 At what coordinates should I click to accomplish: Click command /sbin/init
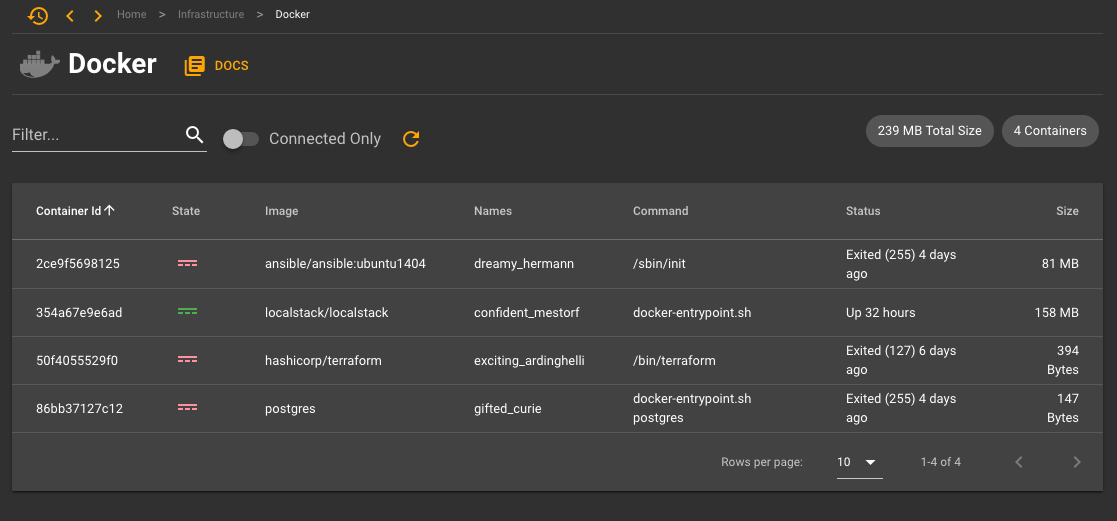659,264
